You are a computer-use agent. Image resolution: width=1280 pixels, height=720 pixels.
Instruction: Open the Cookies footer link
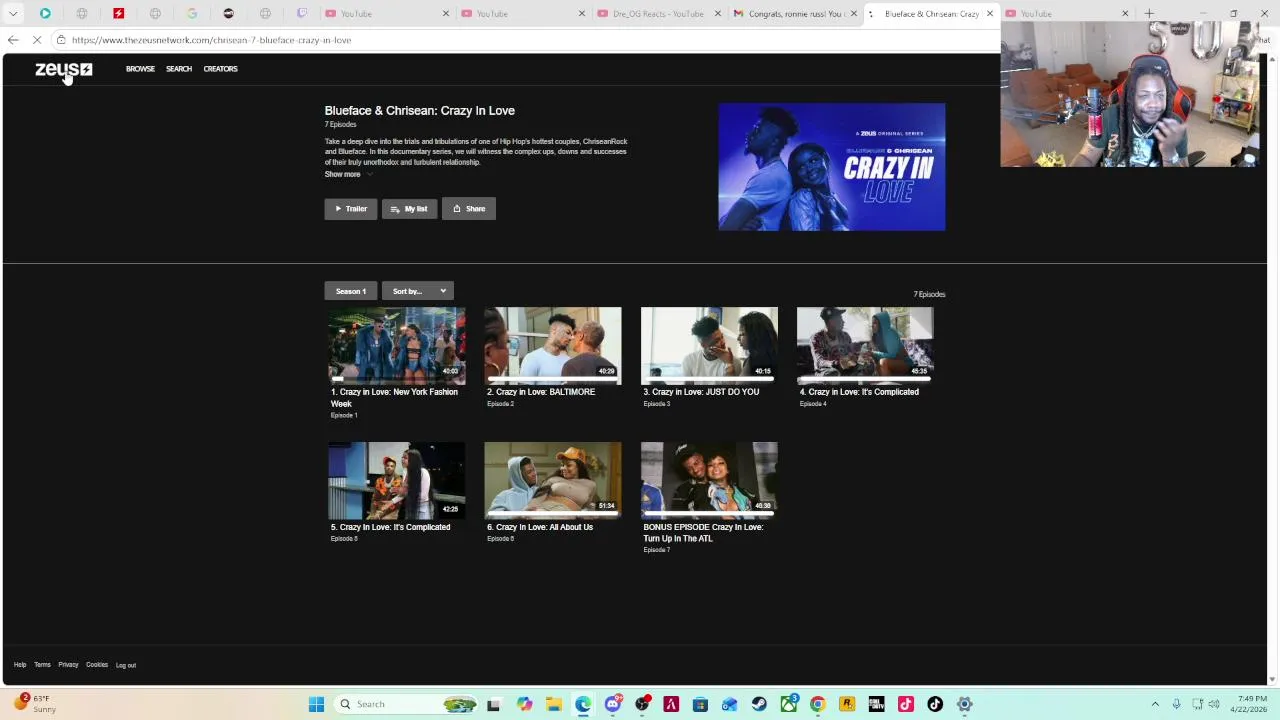[x=97, y=665]
